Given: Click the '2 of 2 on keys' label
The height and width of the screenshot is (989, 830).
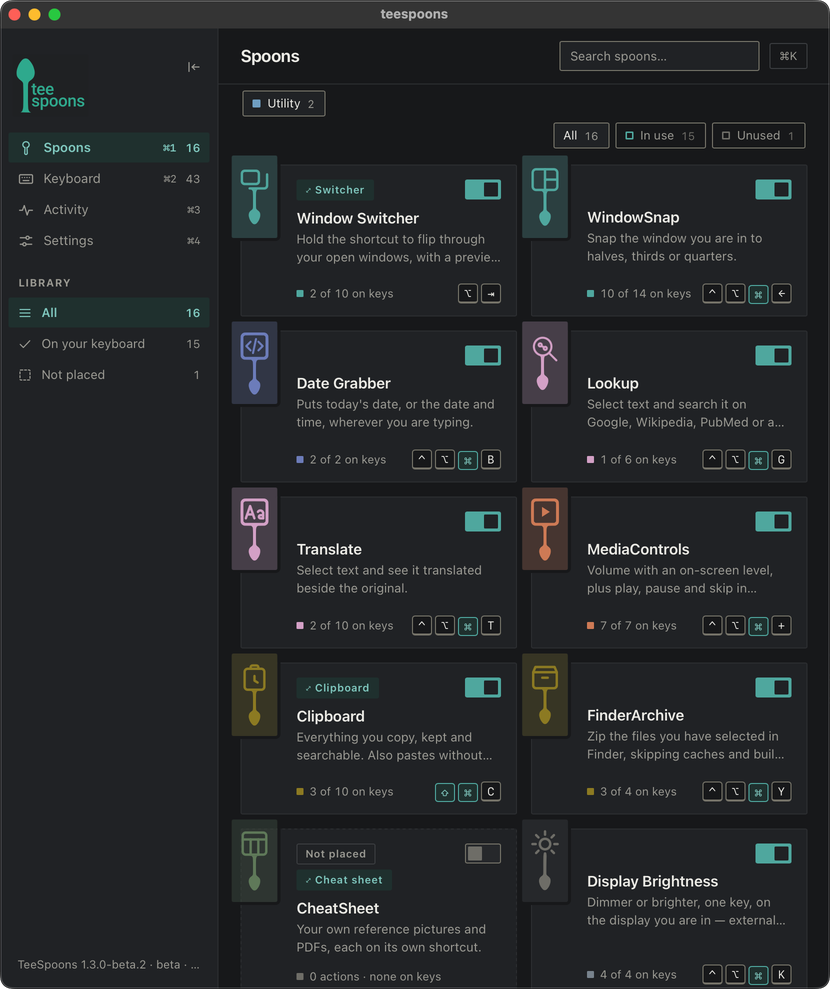Looking at the screenshot, I should tap(348, 460).
